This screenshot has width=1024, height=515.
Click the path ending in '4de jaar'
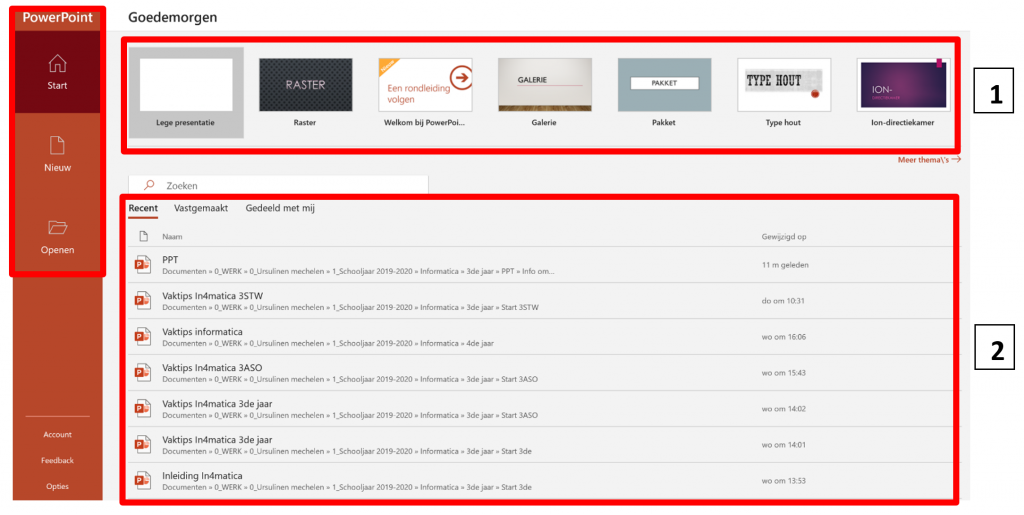pos(328,343)
